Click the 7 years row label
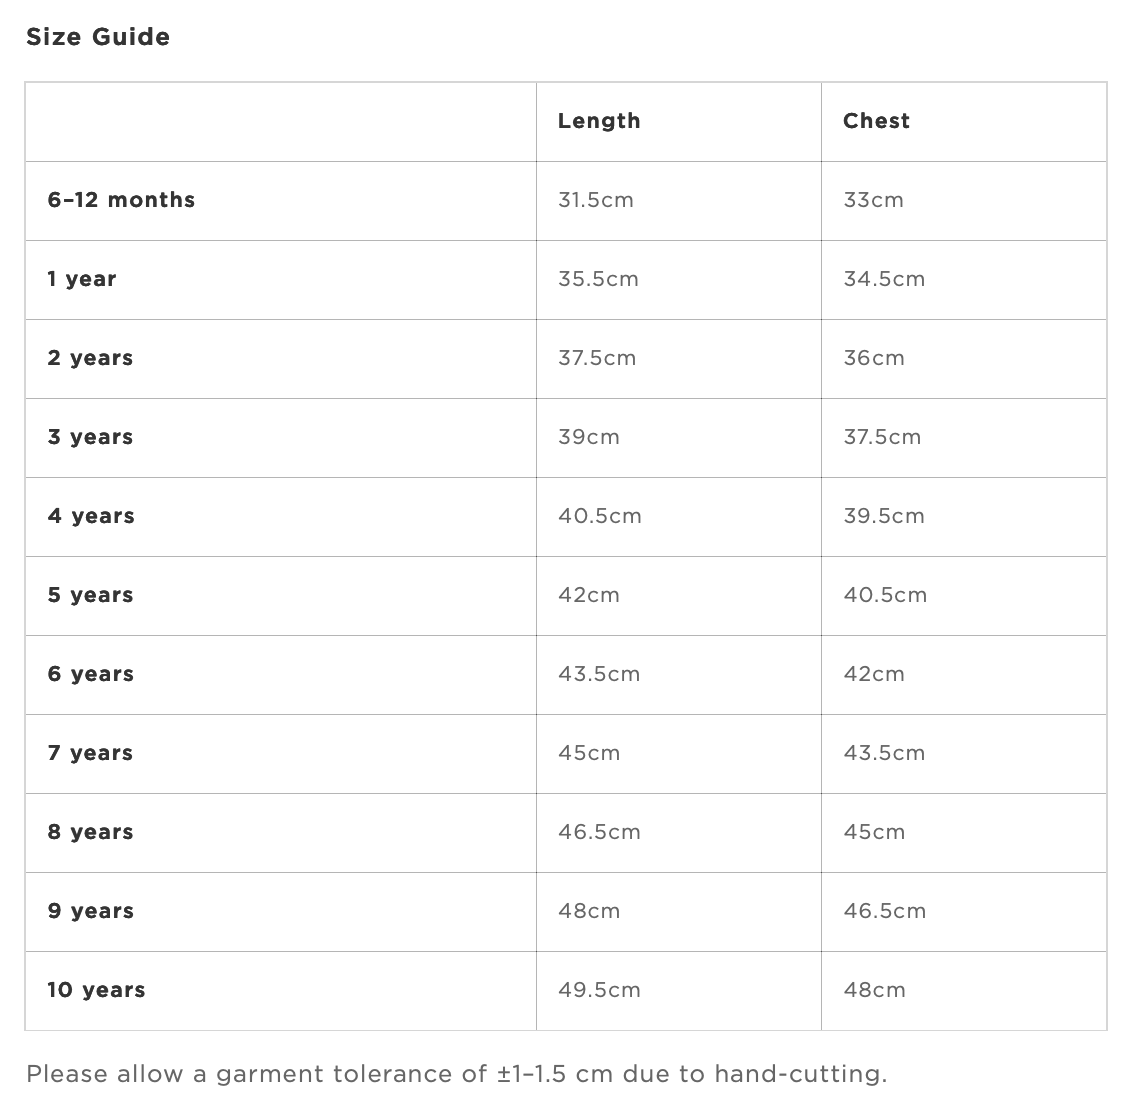 pos(91,754)
